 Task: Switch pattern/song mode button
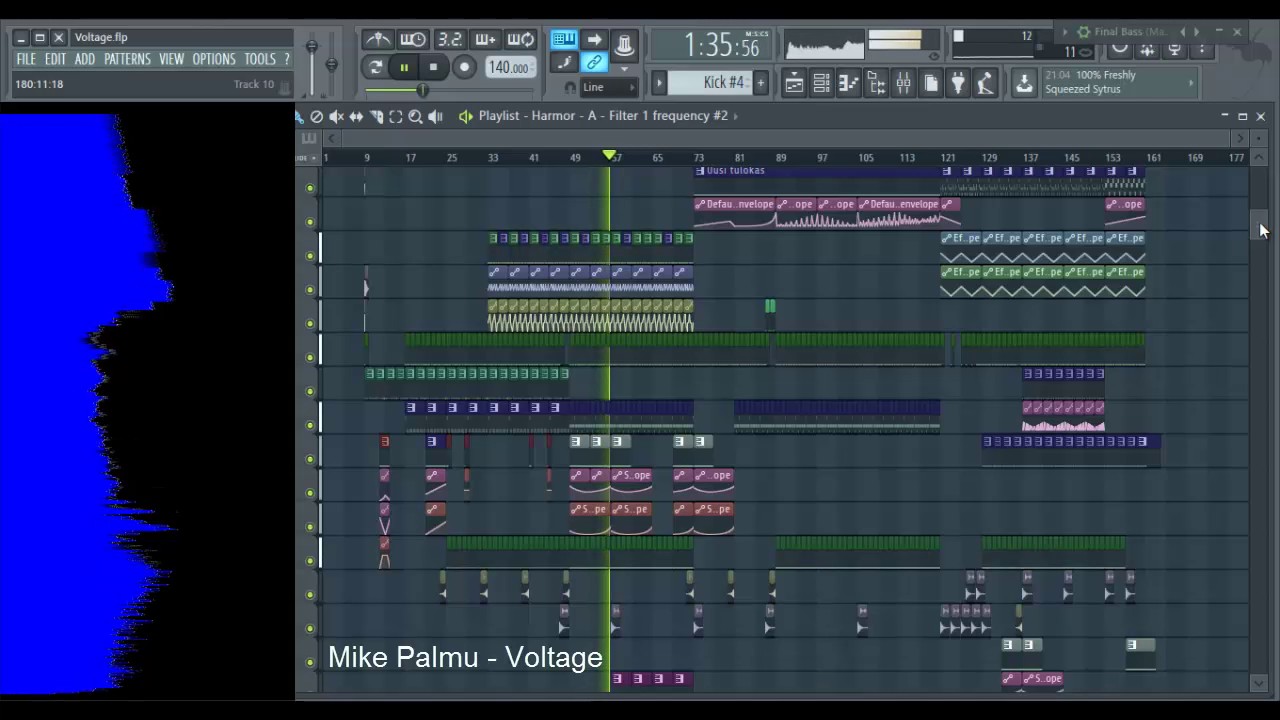pos(376,67)
